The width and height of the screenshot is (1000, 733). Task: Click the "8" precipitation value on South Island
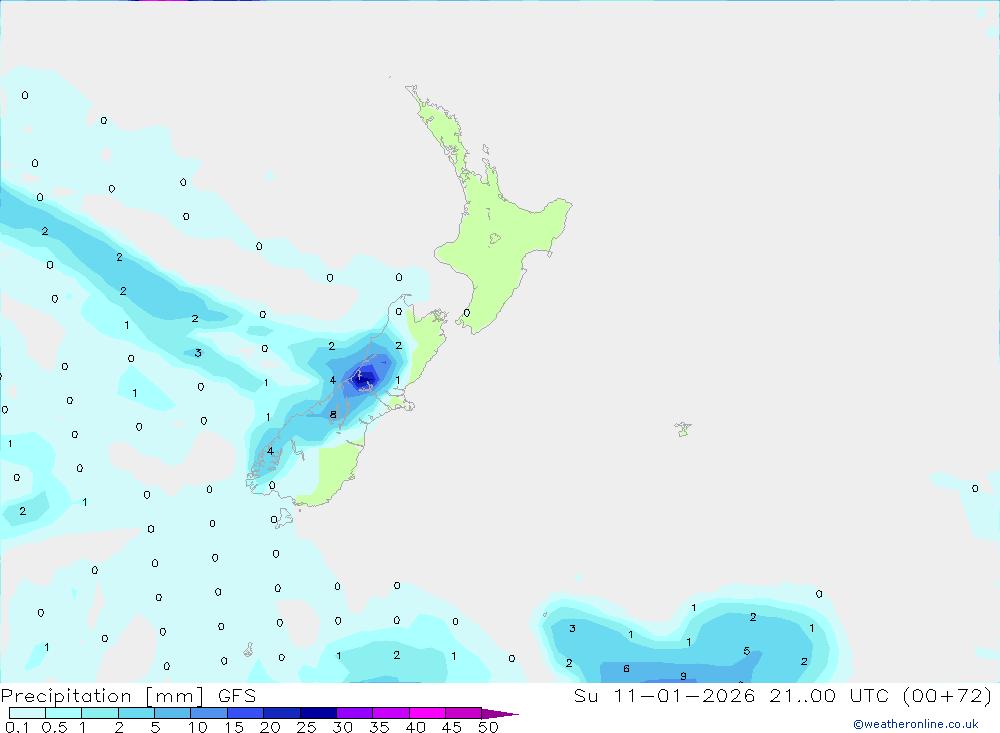333,415
